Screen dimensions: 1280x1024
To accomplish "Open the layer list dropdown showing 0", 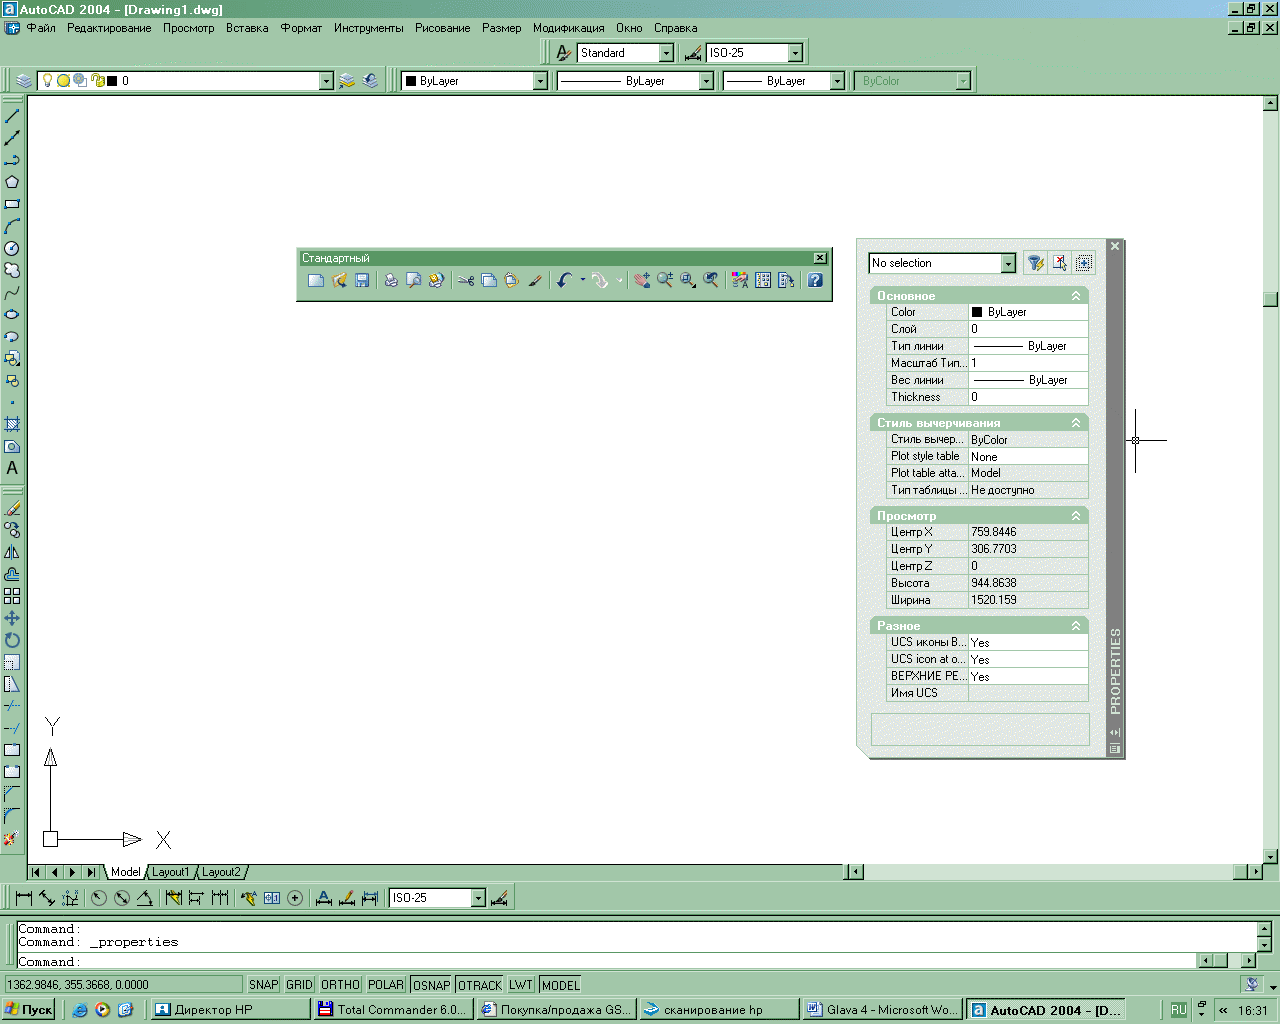I will (x=326, y=81).
